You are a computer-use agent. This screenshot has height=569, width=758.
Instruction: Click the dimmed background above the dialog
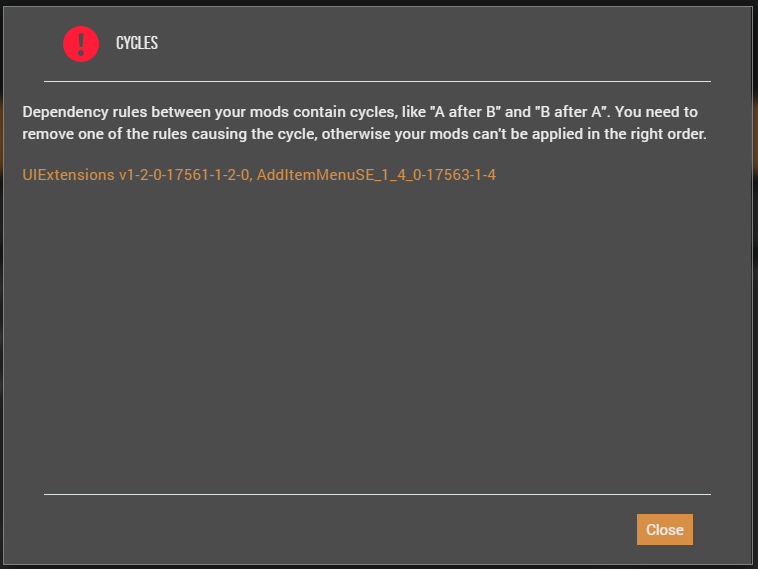tap(377, 3)
